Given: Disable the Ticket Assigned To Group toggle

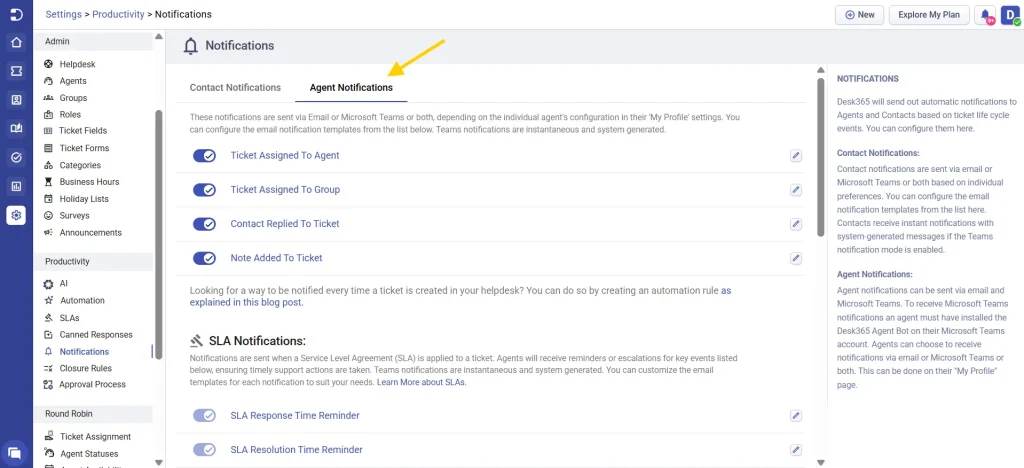Looking at the screenshot, I should point(204,190).
